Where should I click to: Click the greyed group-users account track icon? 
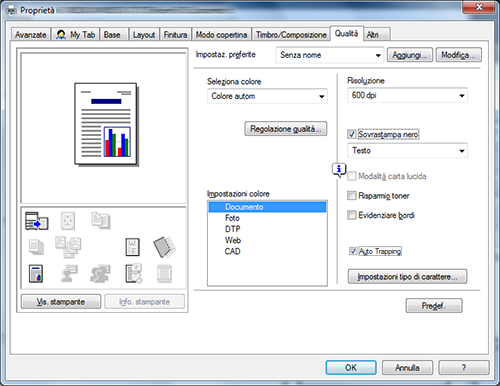100,274
